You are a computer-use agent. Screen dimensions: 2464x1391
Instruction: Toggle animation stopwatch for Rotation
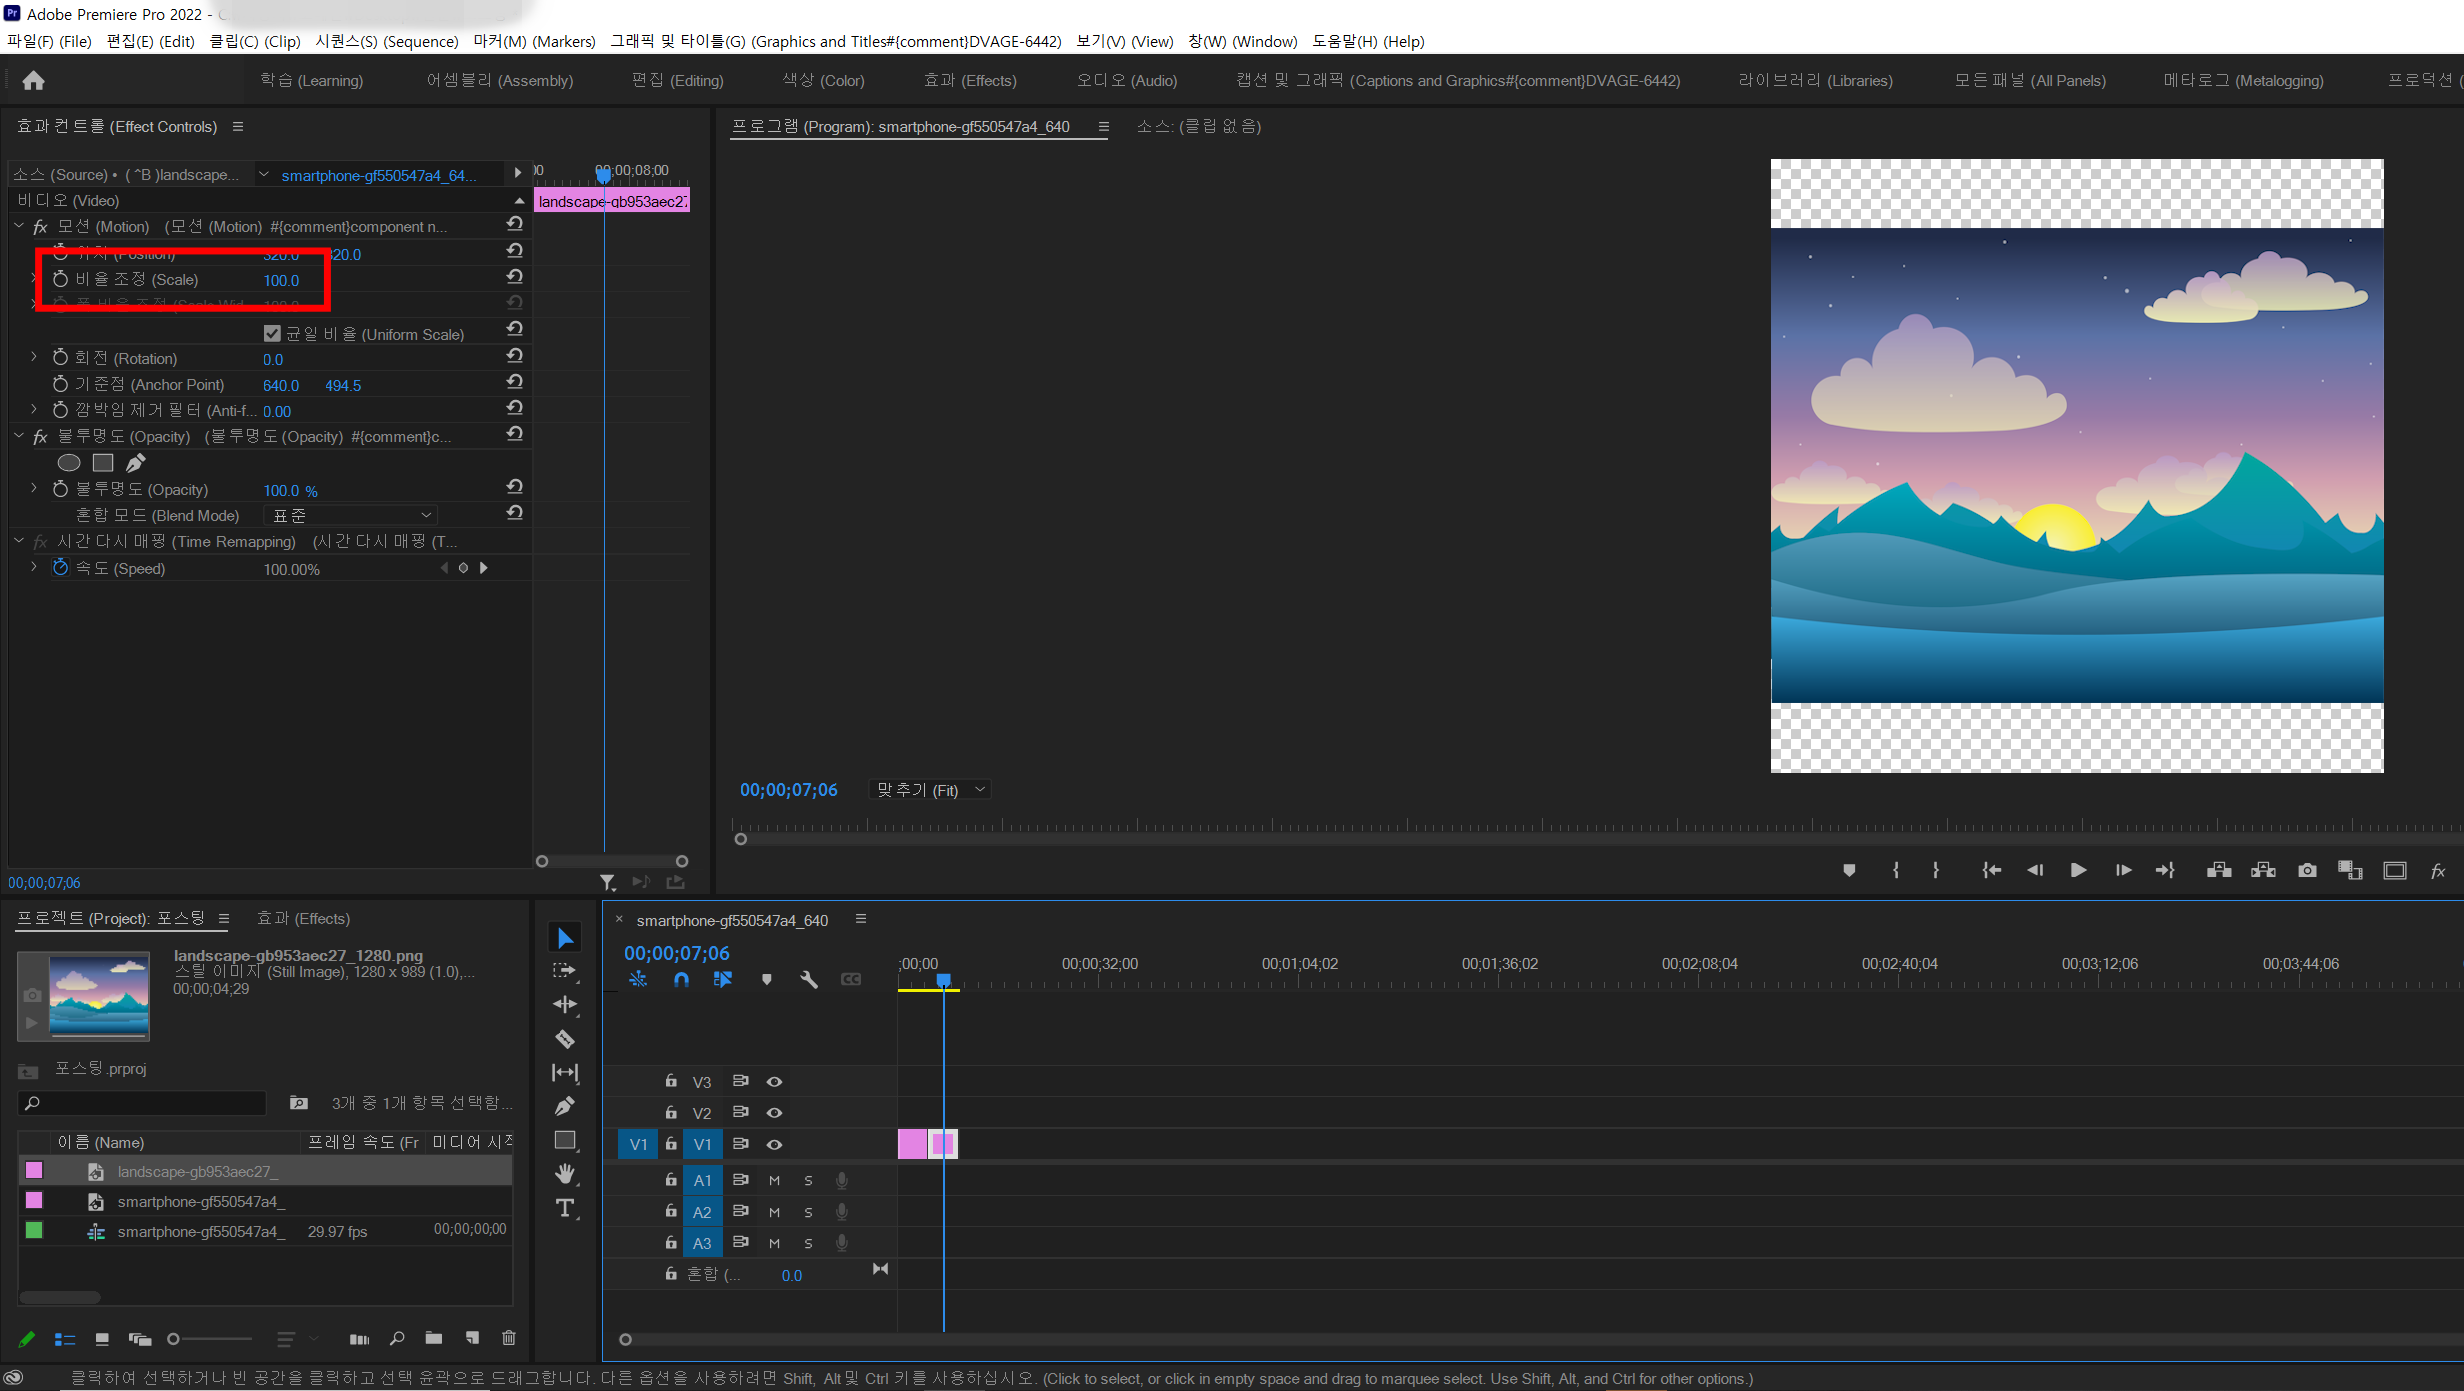click(60, 357)
